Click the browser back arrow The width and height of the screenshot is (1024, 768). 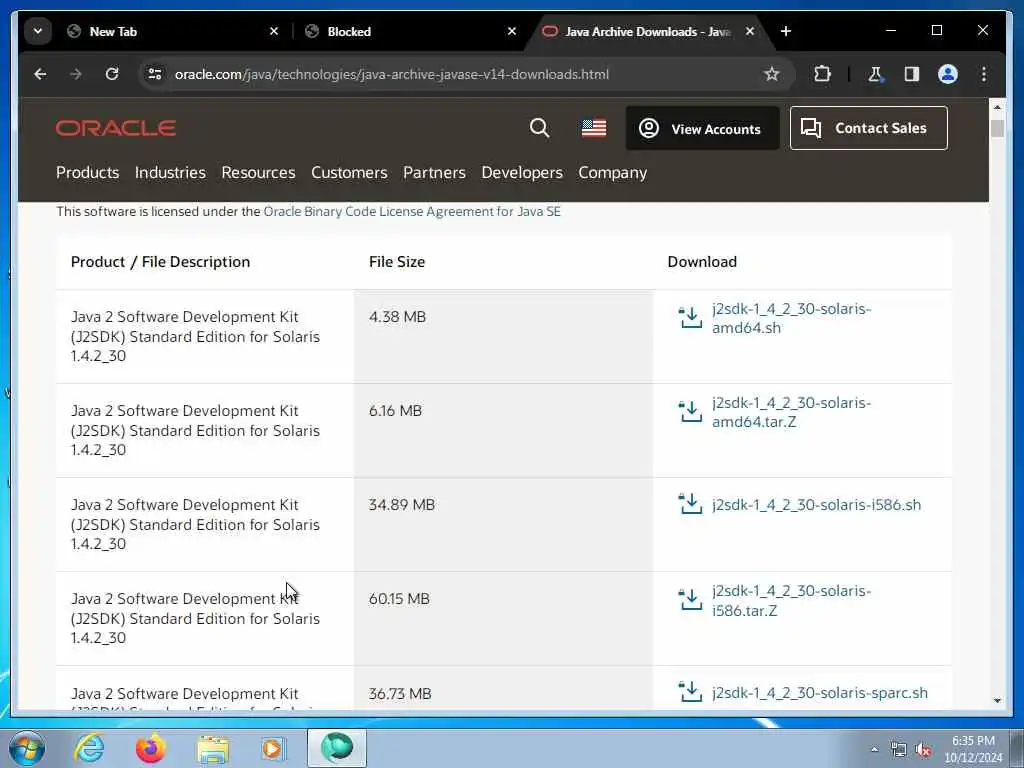(40, 74)
